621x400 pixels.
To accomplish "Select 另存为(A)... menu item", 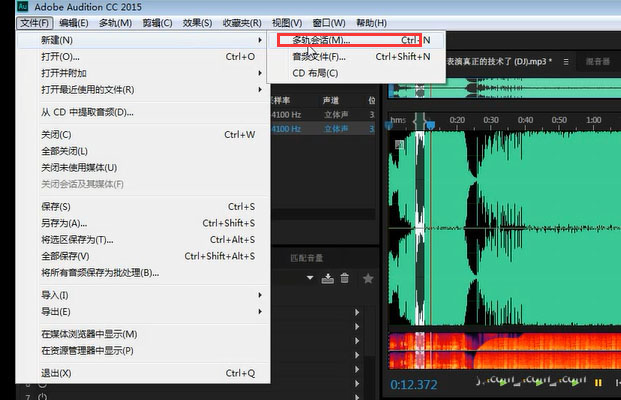I will tap(143, 223).
